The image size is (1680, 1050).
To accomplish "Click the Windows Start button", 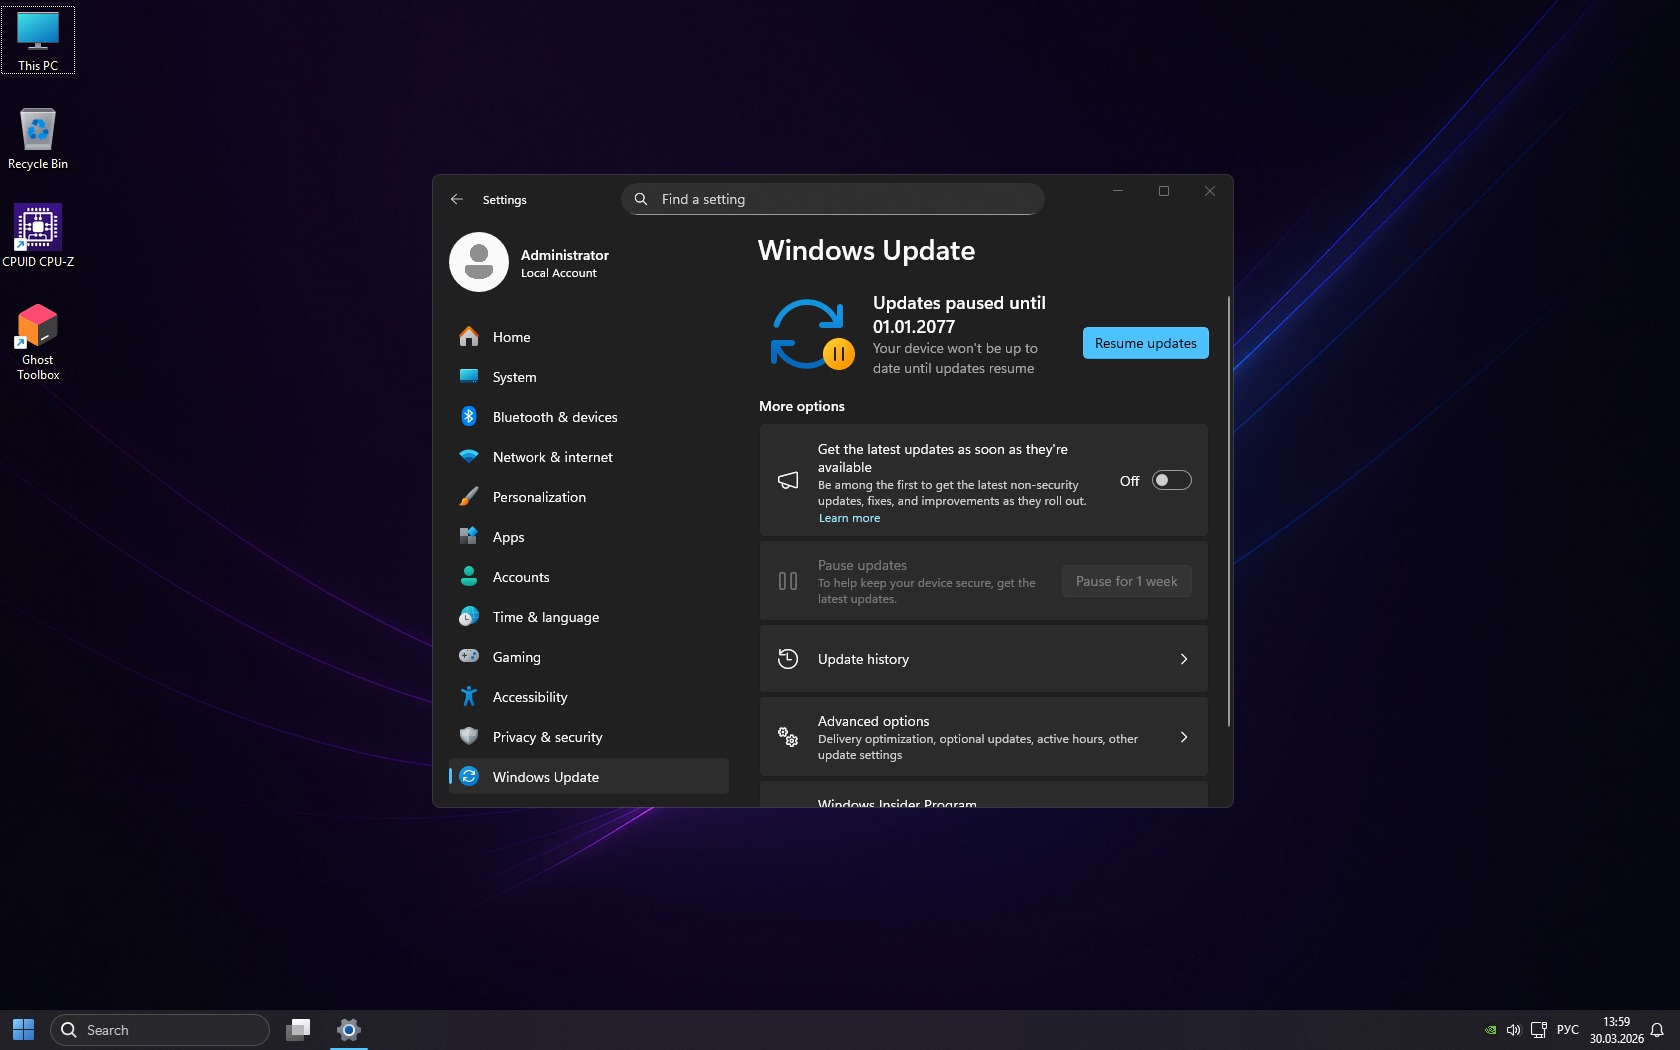I will (24, 1030).
